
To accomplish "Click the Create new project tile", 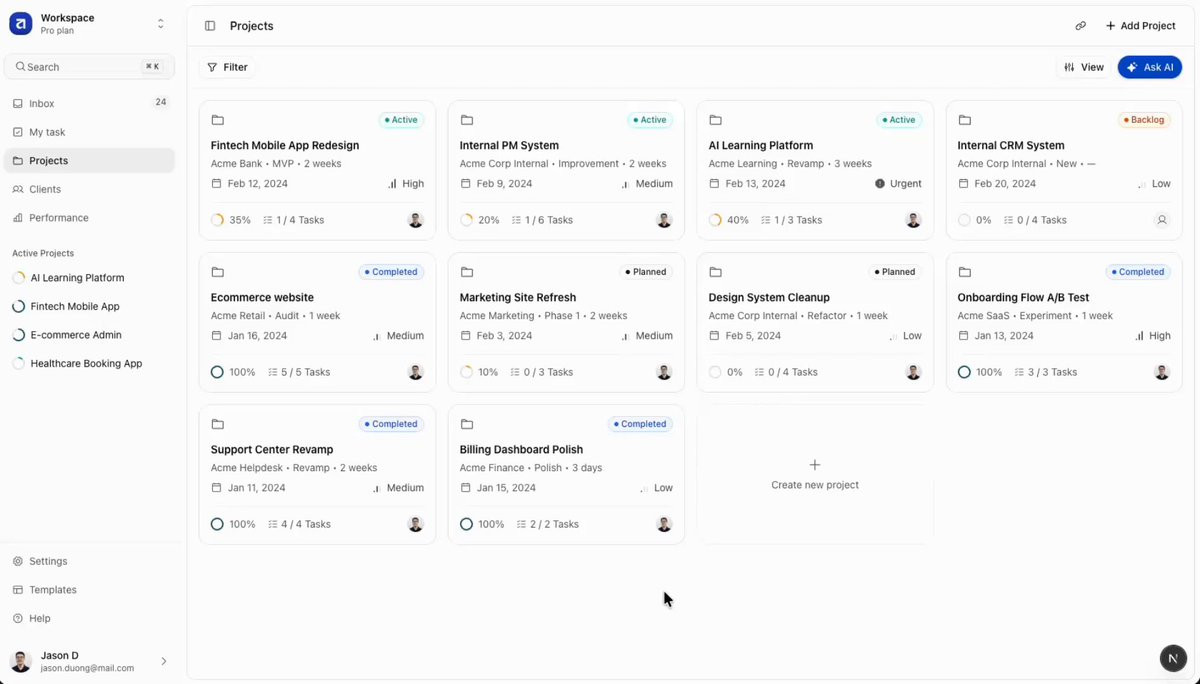I will (815, 475).
